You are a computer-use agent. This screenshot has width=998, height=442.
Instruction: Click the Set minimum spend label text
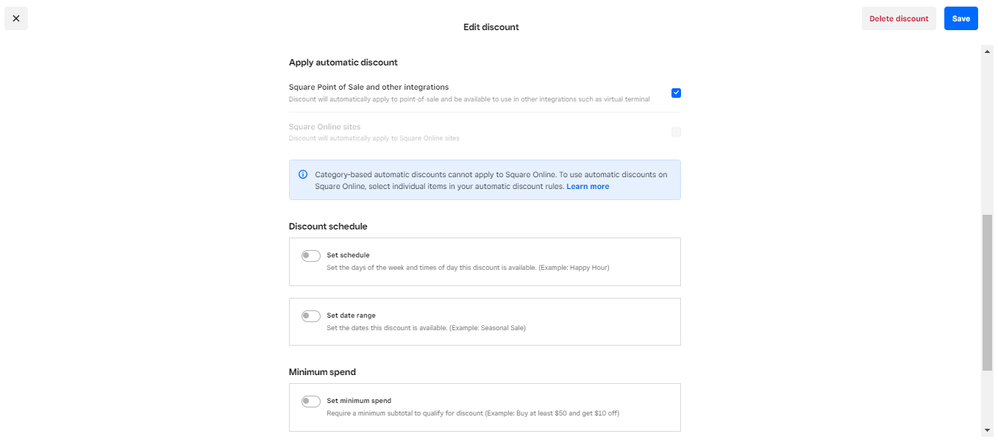tap(359, 400)
